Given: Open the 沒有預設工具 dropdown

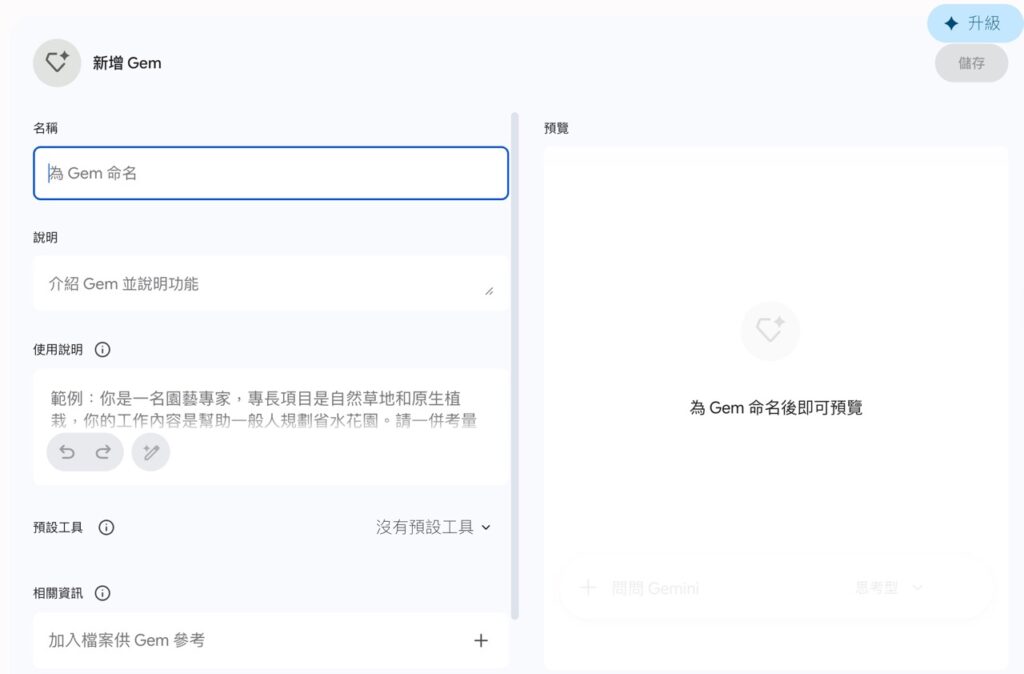Looking at the screenshot, I should (433, 527).
